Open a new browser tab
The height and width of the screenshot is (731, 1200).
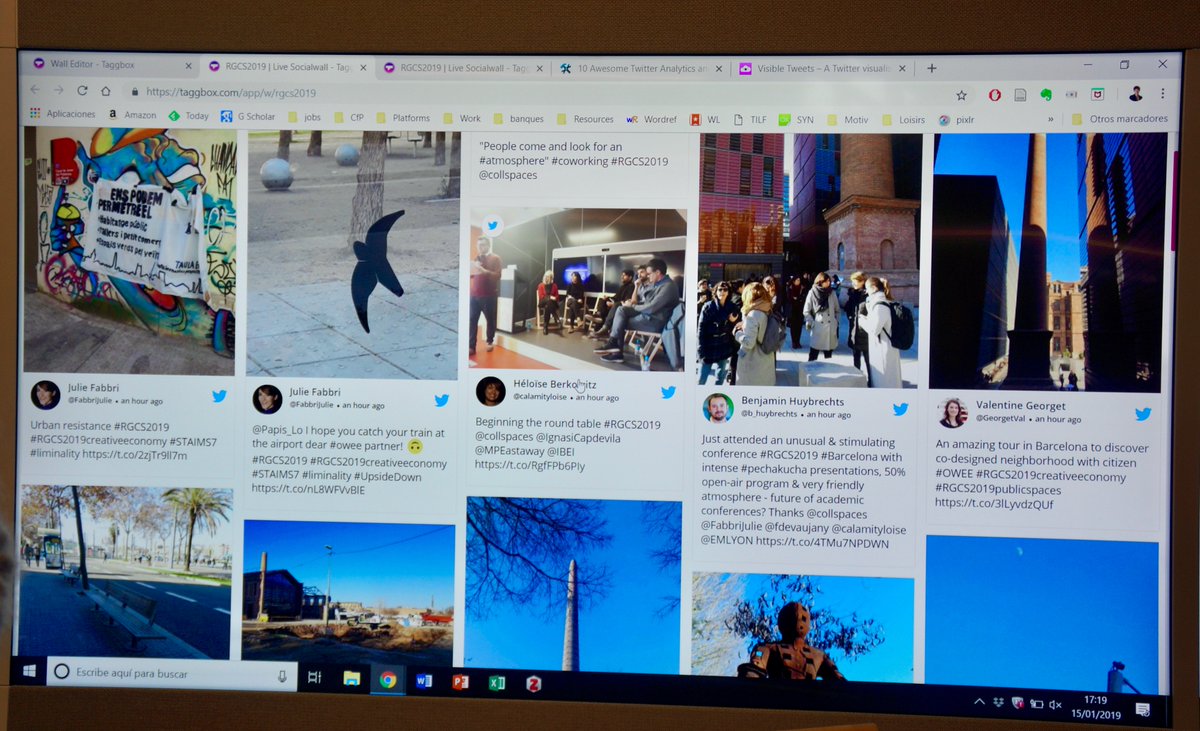click(931, 68)
